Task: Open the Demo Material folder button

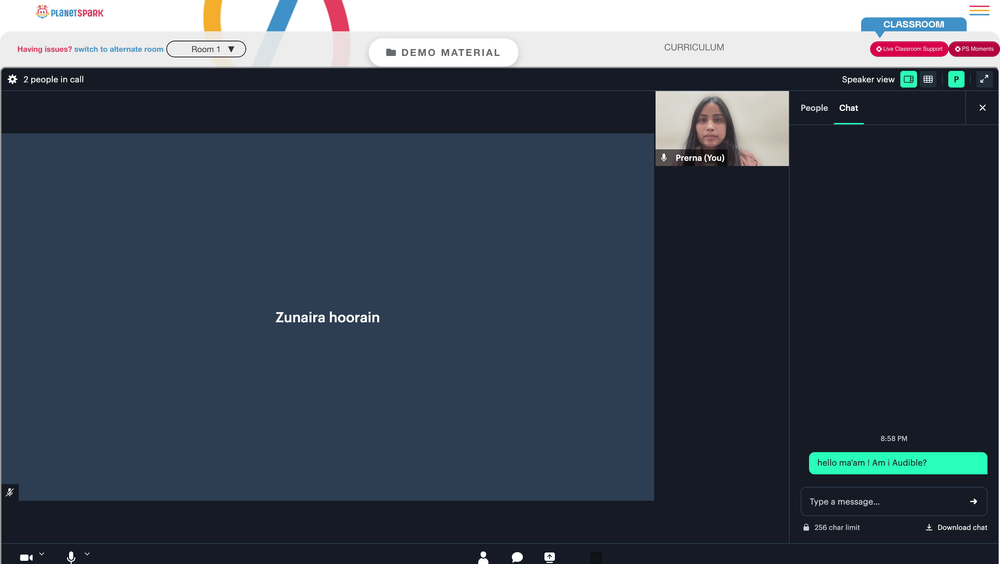Action: (443, 52)
